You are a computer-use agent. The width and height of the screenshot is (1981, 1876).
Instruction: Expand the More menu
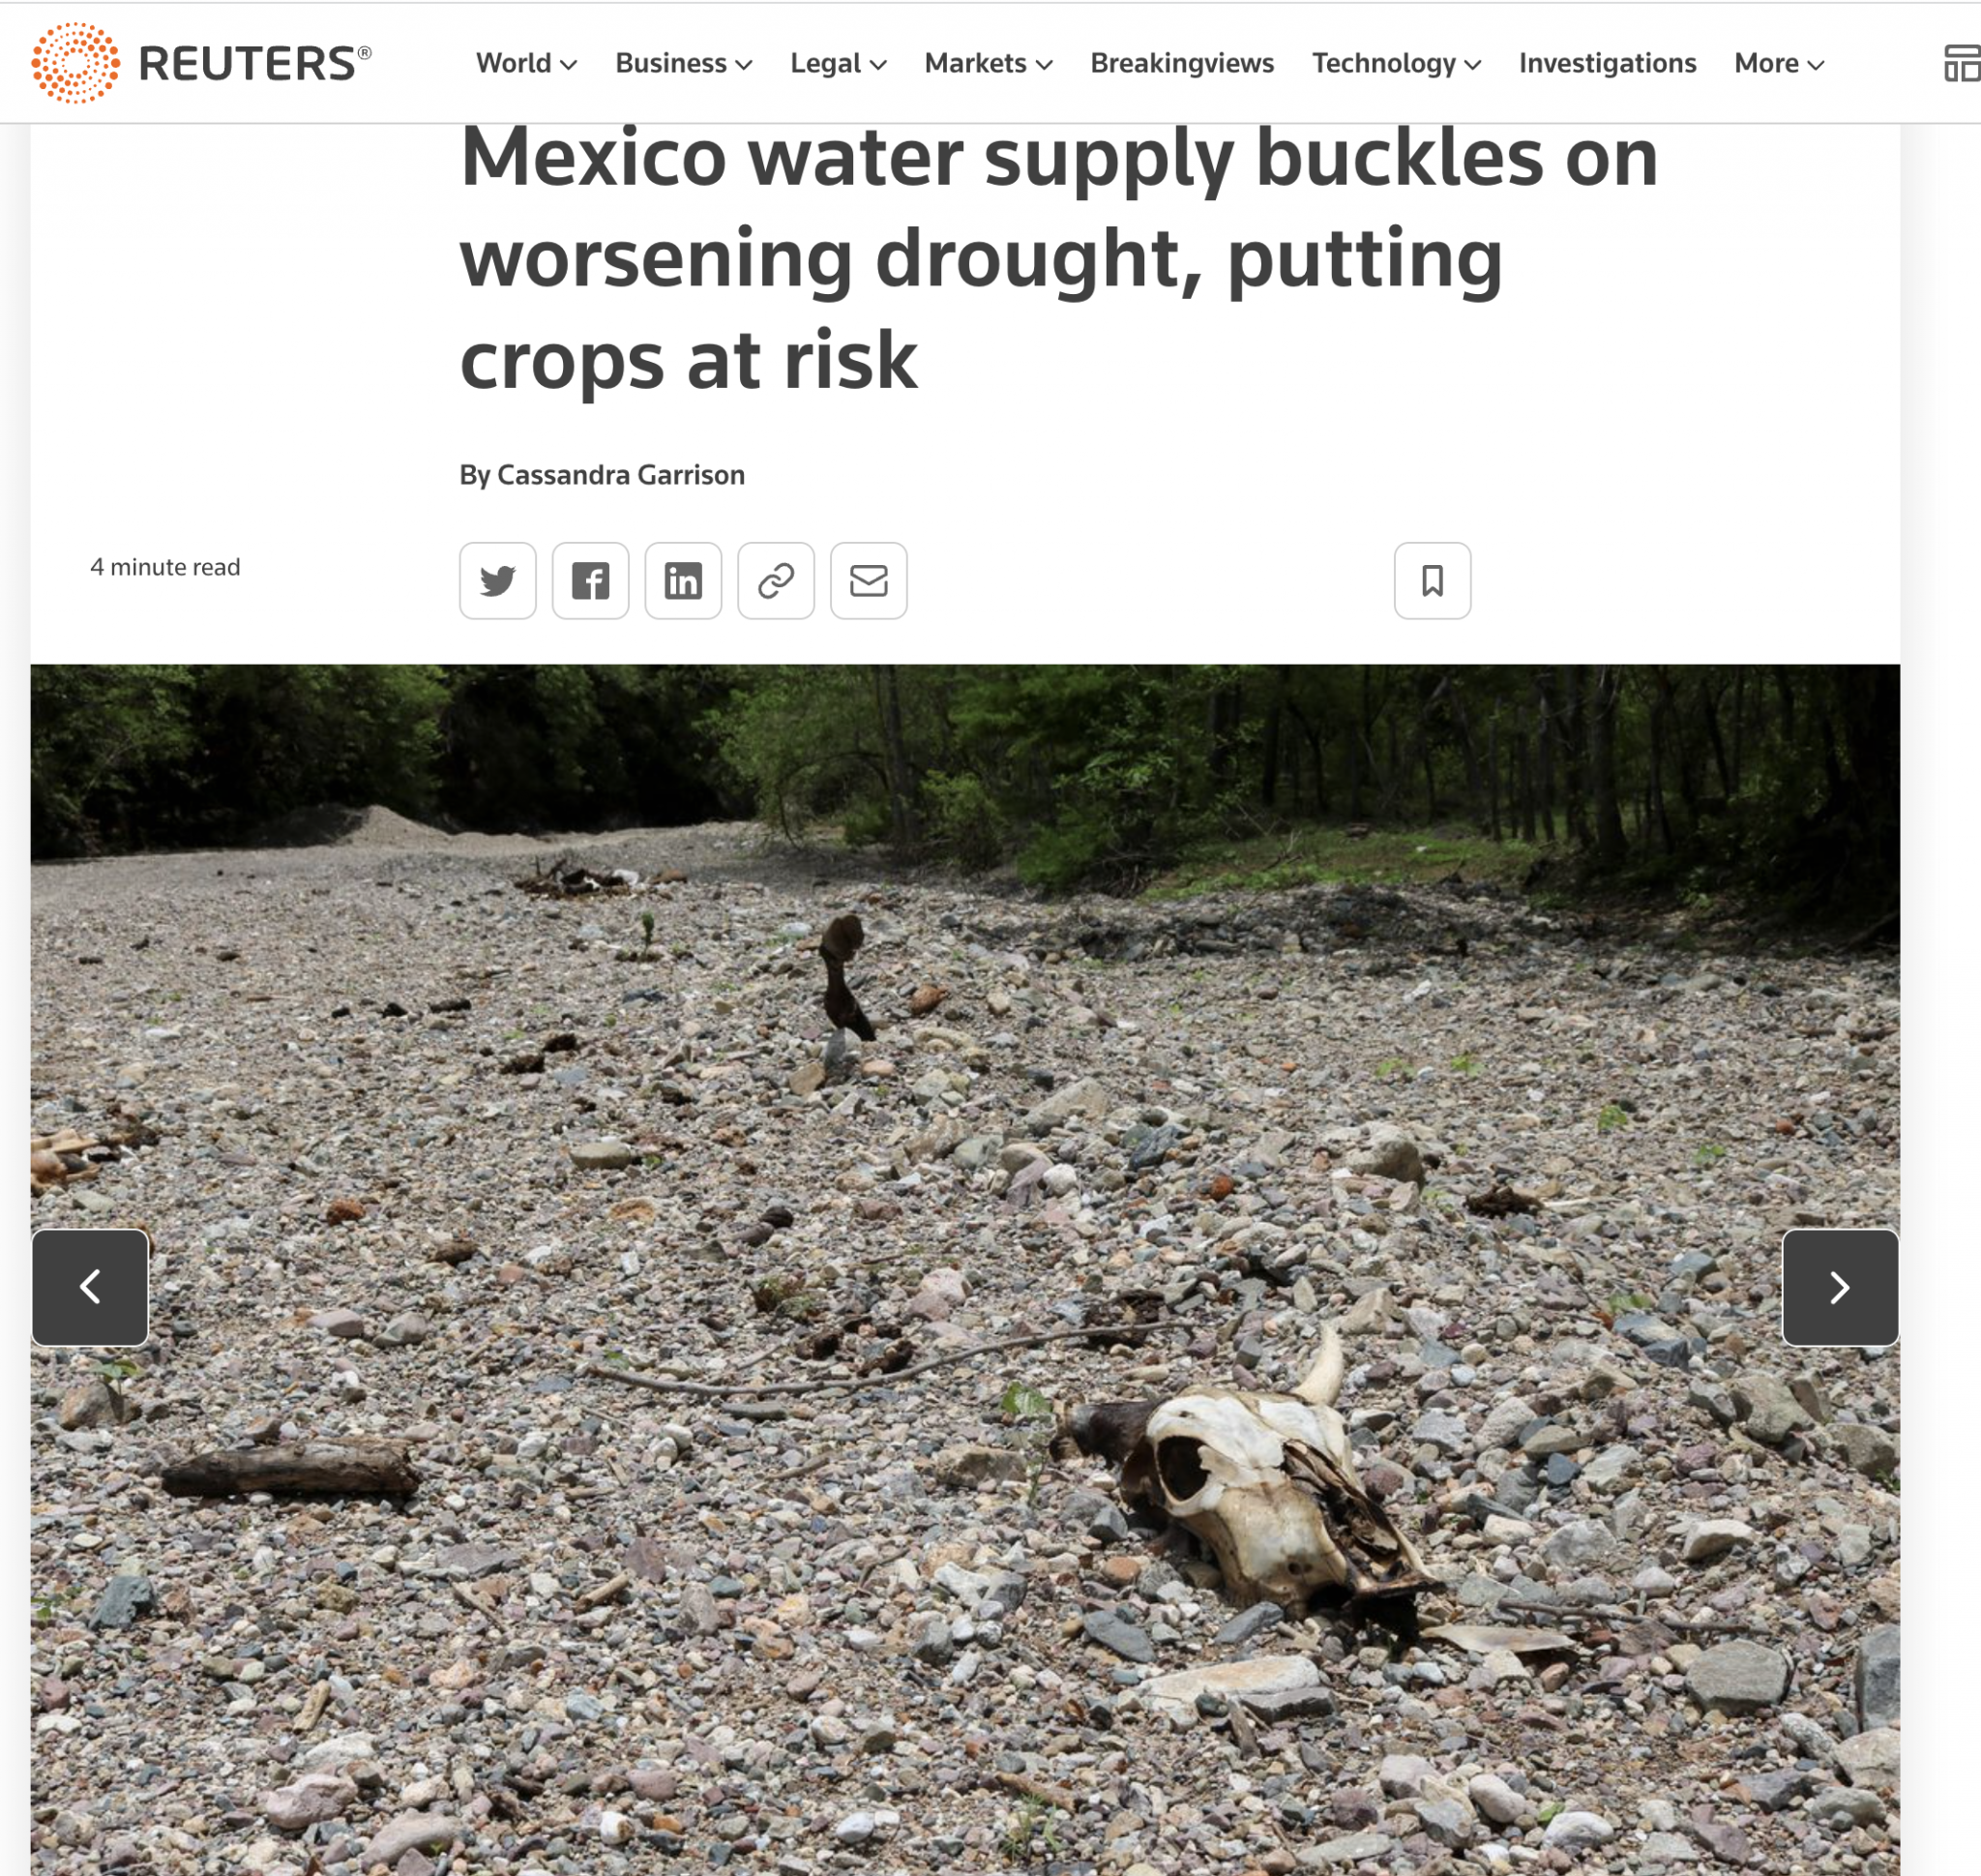(x=1779, y=63)
